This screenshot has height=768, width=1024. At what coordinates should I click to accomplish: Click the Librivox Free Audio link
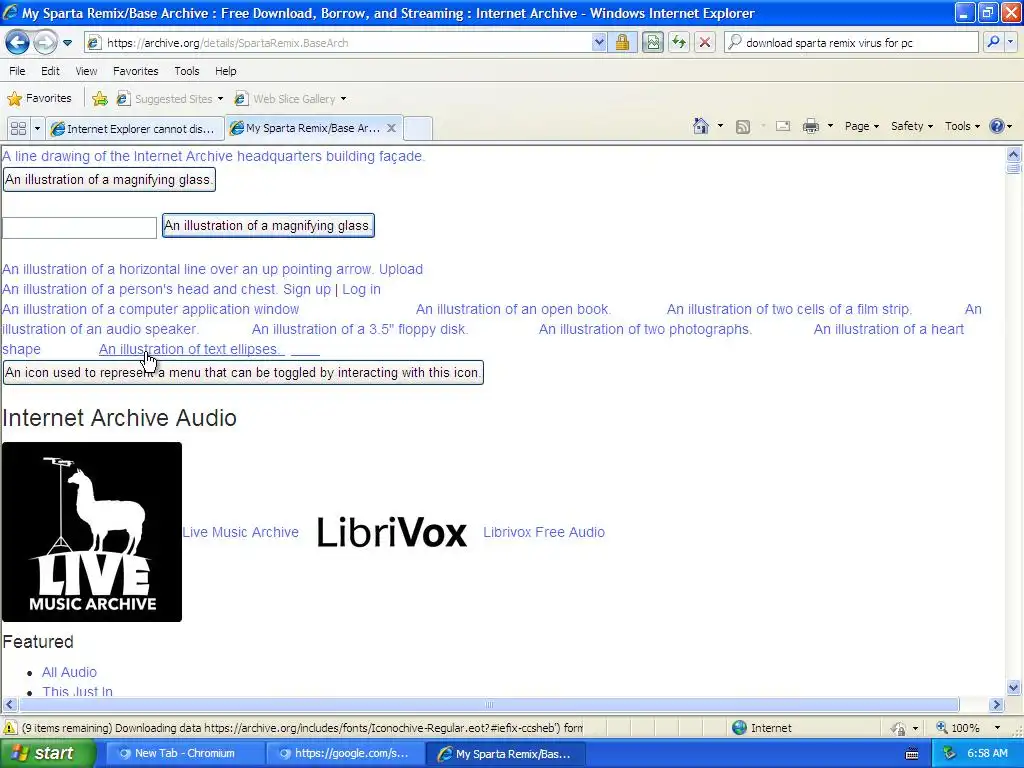(544, 532)
